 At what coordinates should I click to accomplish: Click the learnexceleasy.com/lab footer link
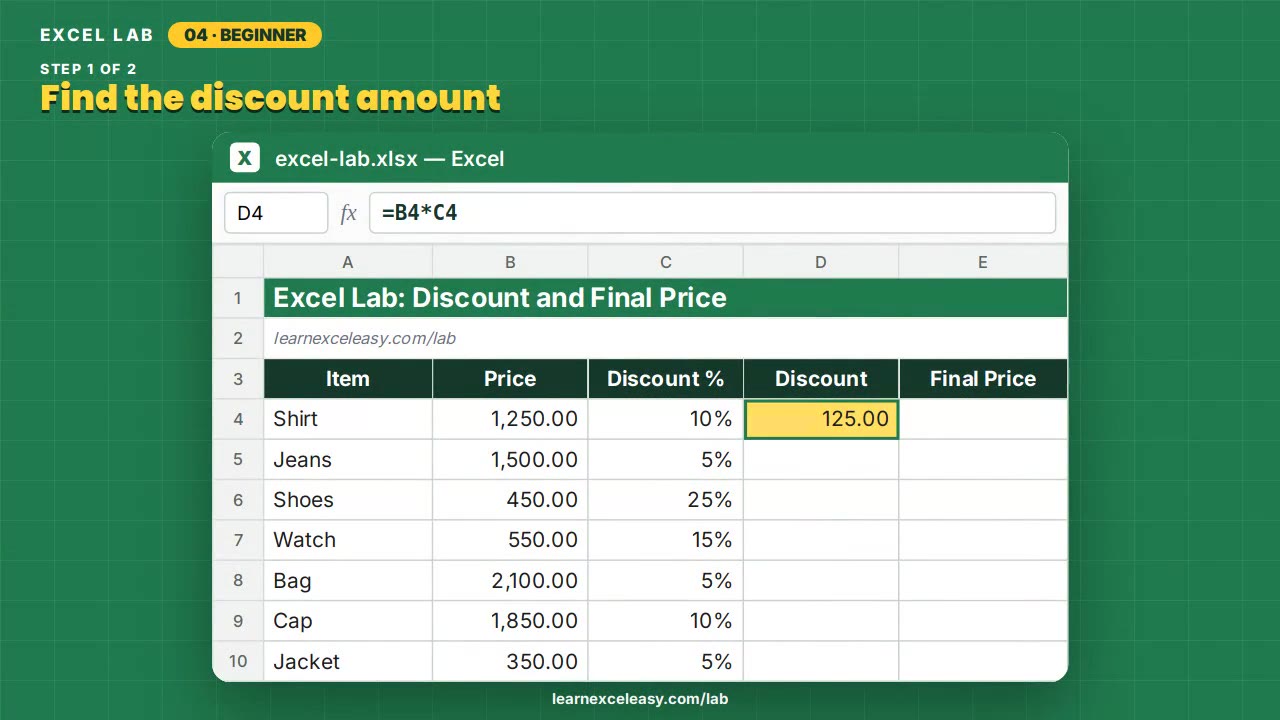(x=640, y=699)
